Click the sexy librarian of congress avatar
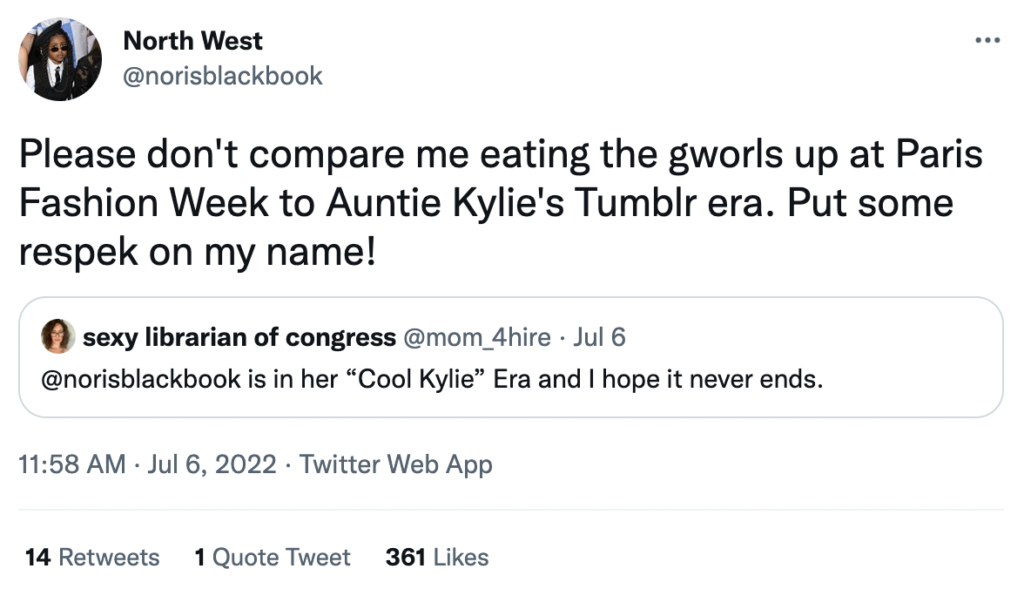 (x=58, y=337)
